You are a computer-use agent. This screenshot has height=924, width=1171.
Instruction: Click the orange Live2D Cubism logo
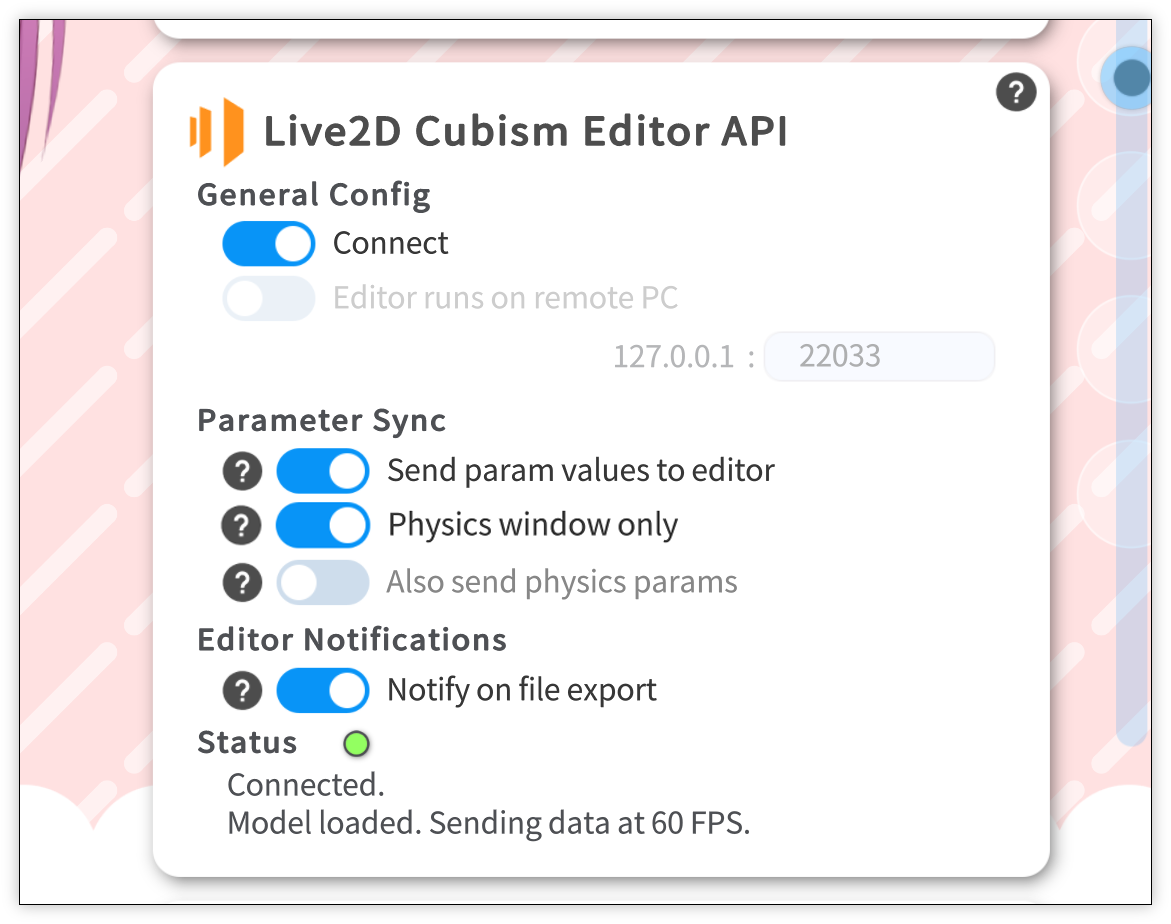coord(217,132)
